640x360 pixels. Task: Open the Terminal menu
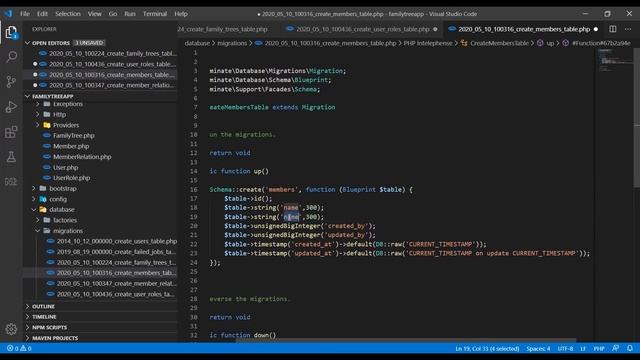tap(155, 13)
